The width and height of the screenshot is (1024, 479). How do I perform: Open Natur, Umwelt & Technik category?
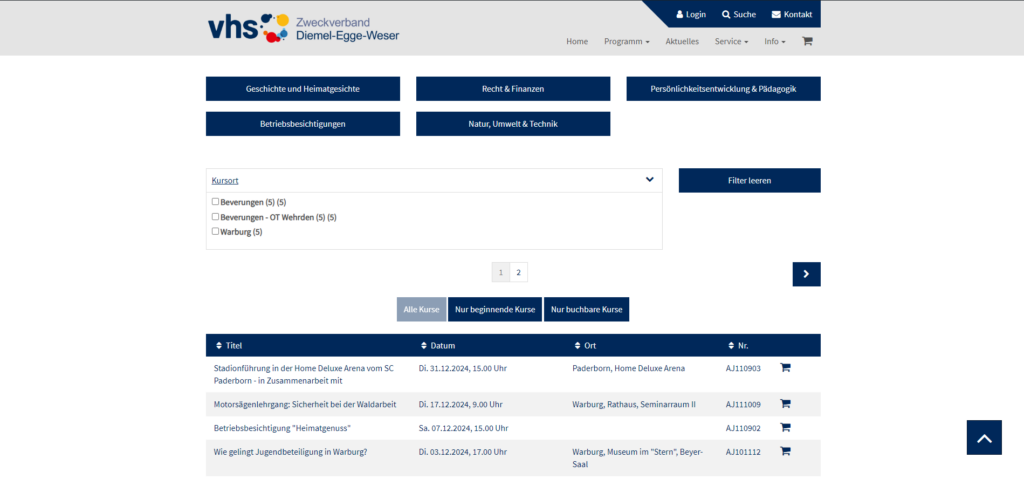[x=513, y=124]
